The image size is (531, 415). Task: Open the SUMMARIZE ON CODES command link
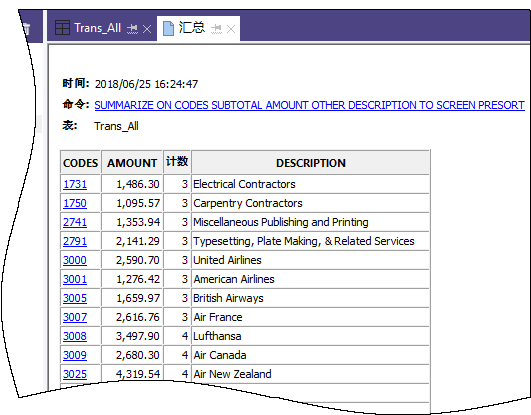(x=309, y=105)
